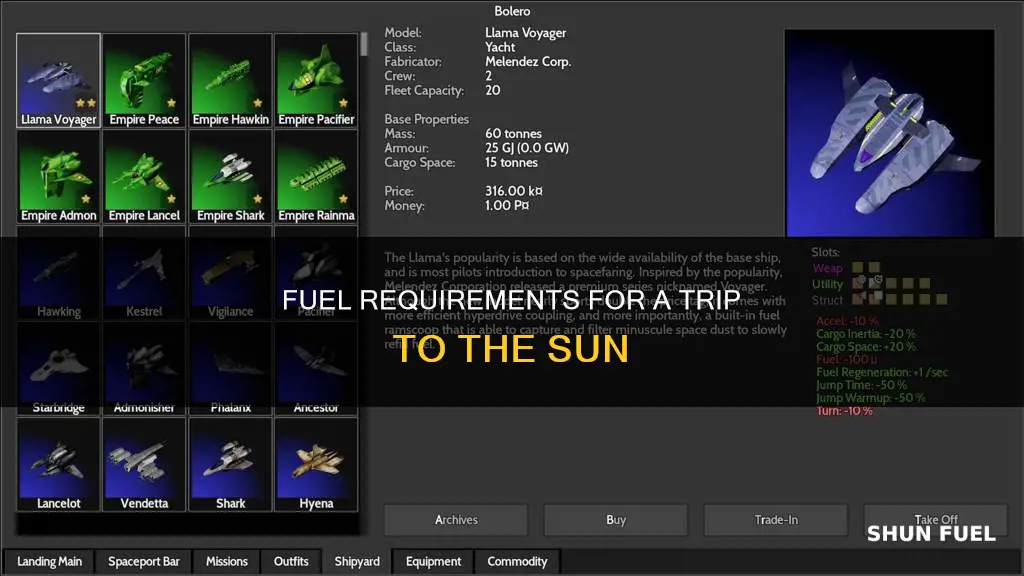1024x576 pixels.
Task: Select the Vigilance ship
Action: (231, 272)
